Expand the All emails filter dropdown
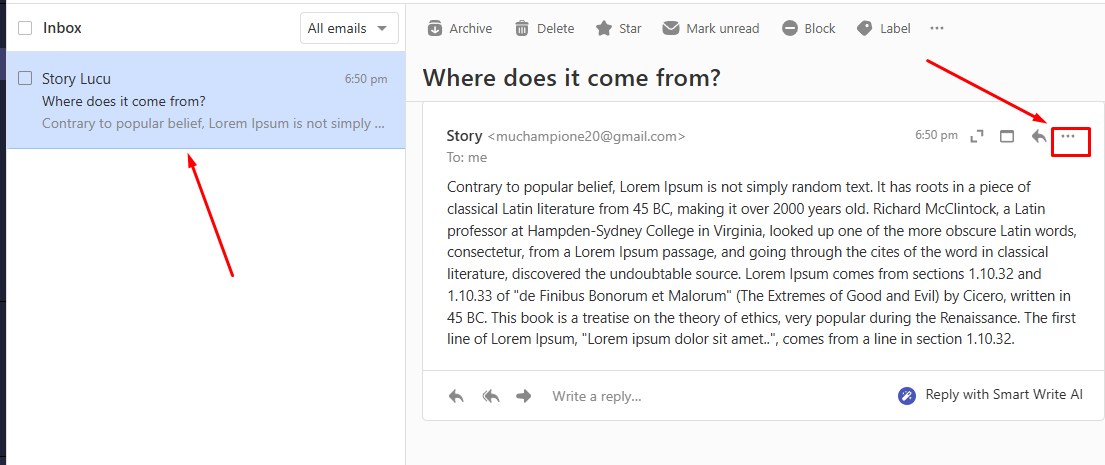1105x465 pixels. coord(348,28)
